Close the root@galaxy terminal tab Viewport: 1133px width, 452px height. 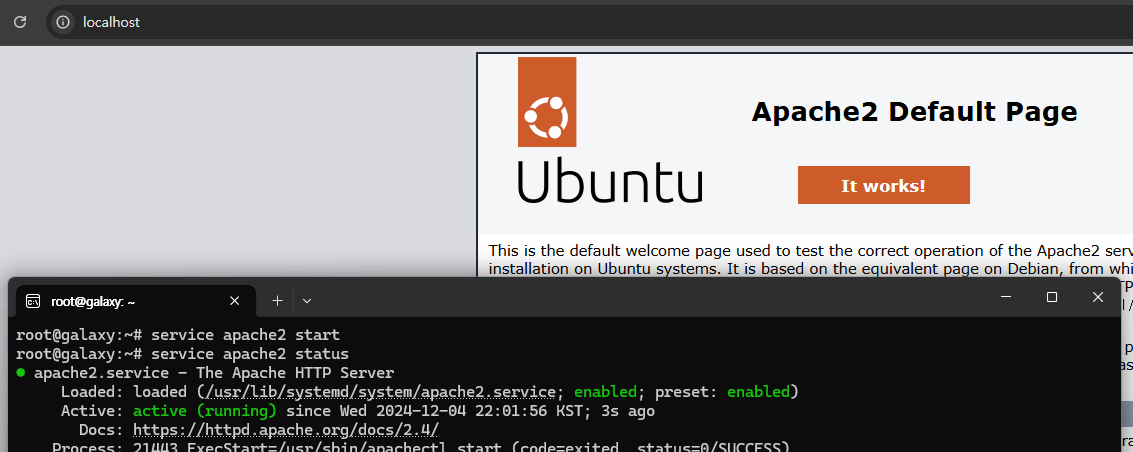tap(234, 301)
